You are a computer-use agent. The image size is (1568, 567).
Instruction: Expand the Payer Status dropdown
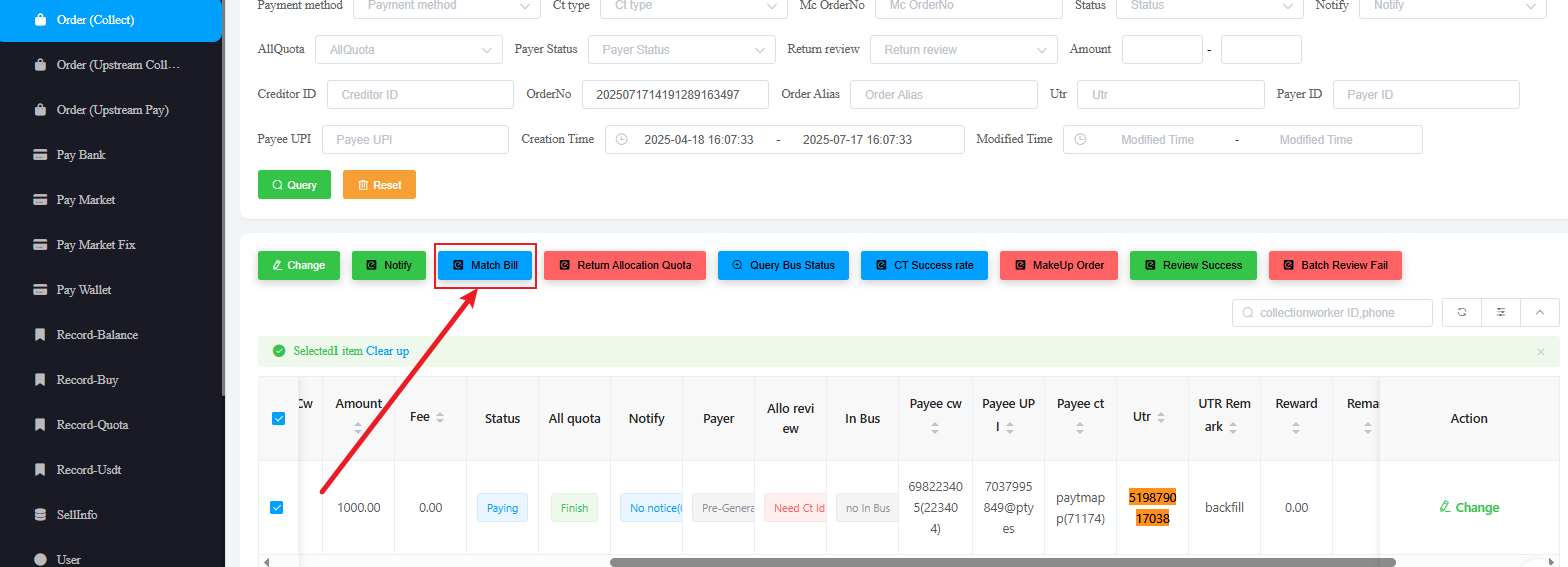(x=681, y=49)
